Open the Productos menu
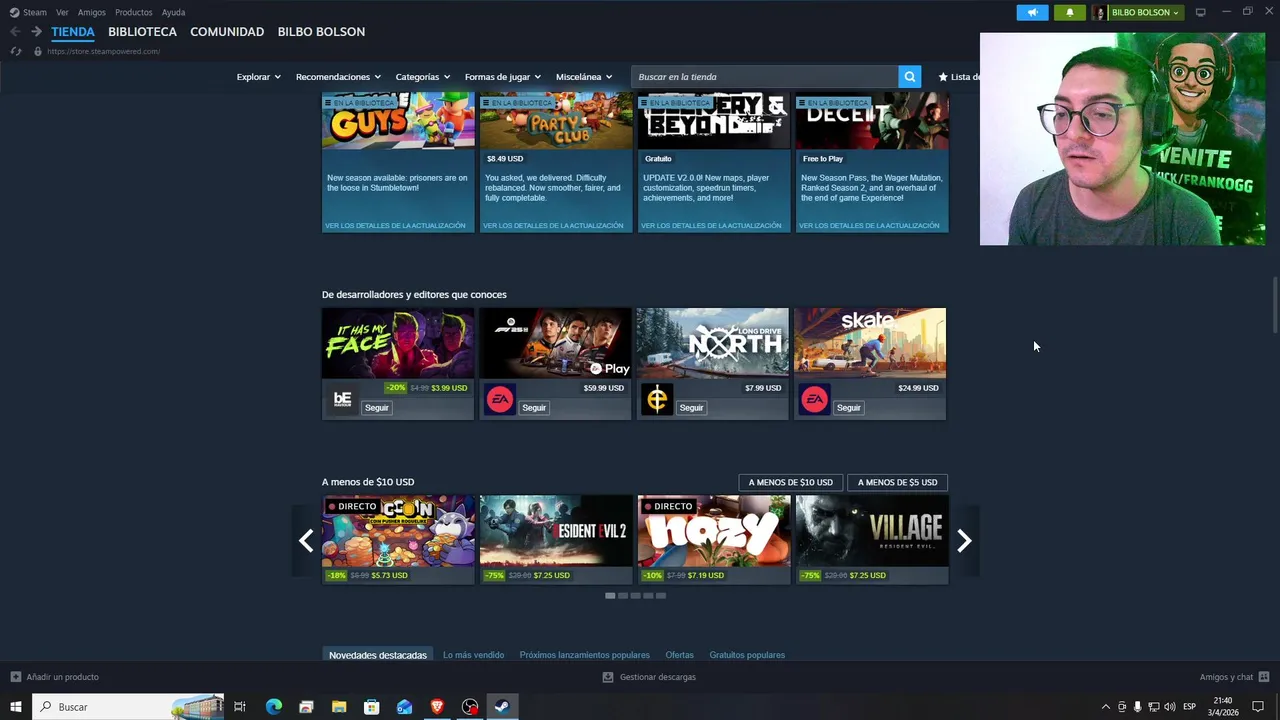The height and width of the screenshot is (720, 1280). tap(134, 13)
